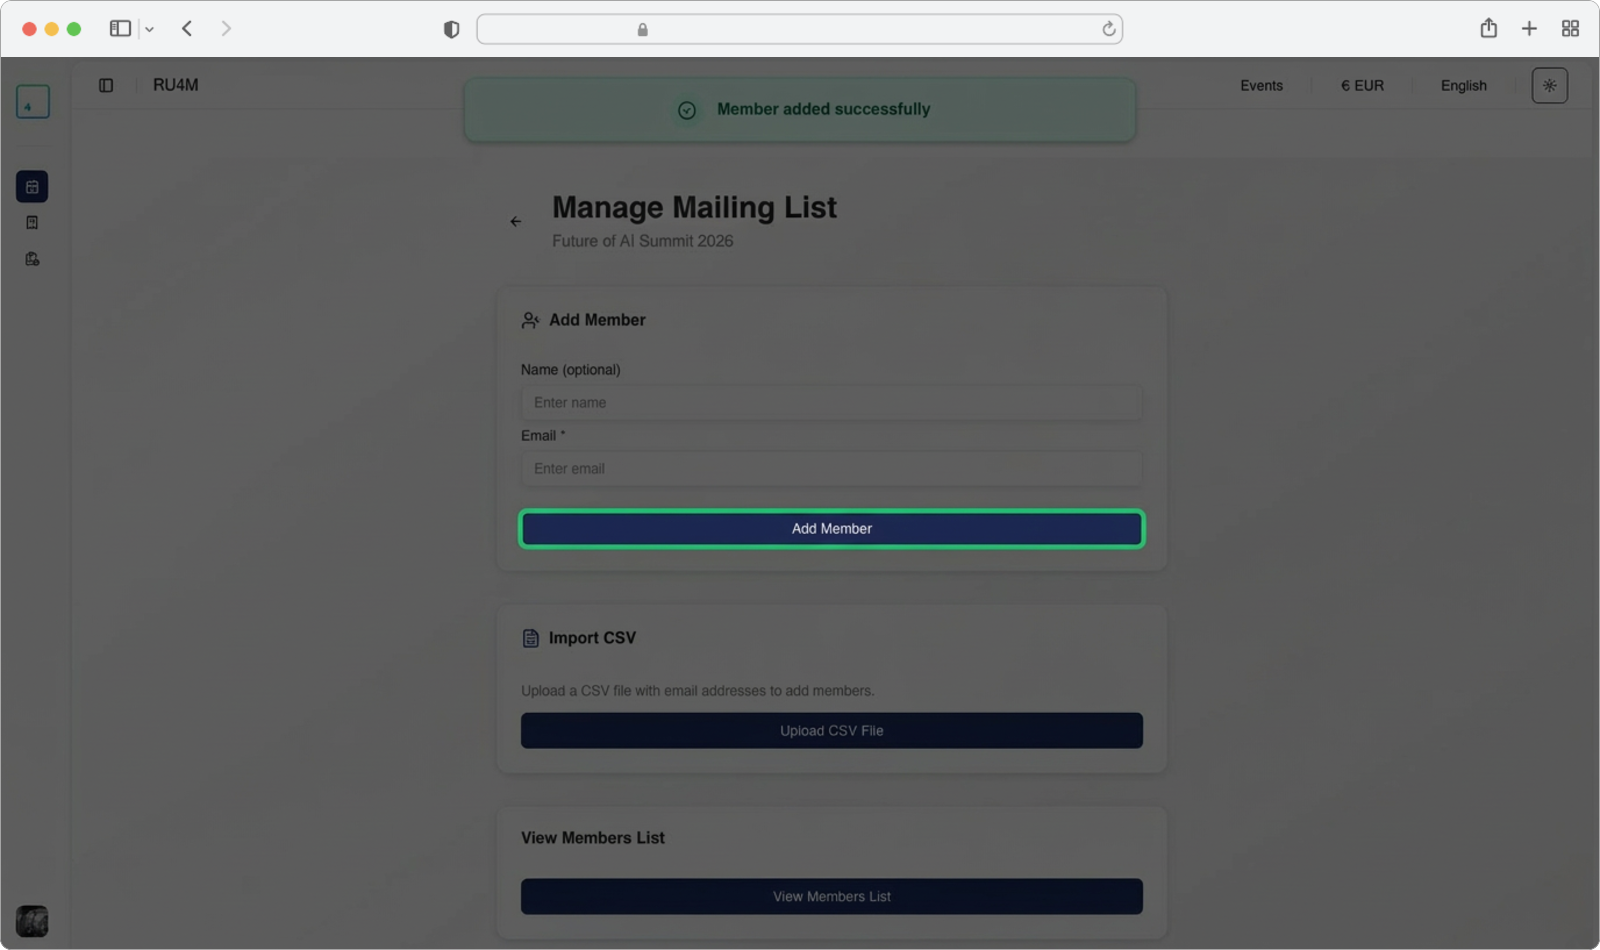
Task: Open the EUR currency selector
Action: (x=1362, y=86)
